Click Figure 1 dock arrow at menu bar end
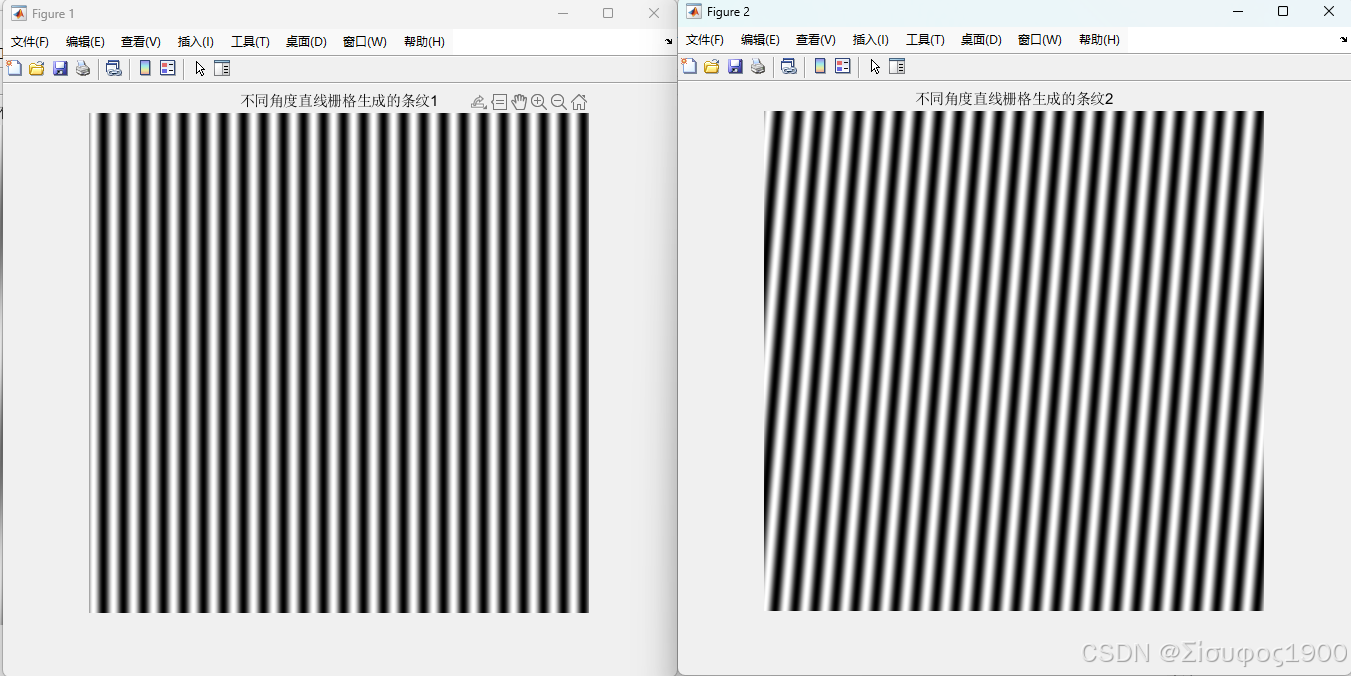The height and width of the screenshot is (676, 1351). pos(669,42)
